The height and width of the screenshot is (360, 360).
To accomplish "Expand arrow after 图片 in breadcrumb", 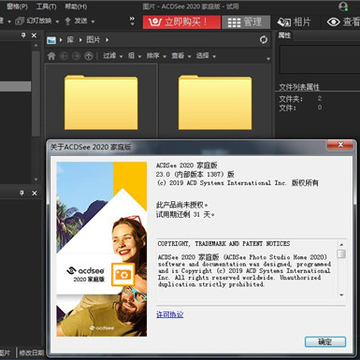I will pos(107,40).
